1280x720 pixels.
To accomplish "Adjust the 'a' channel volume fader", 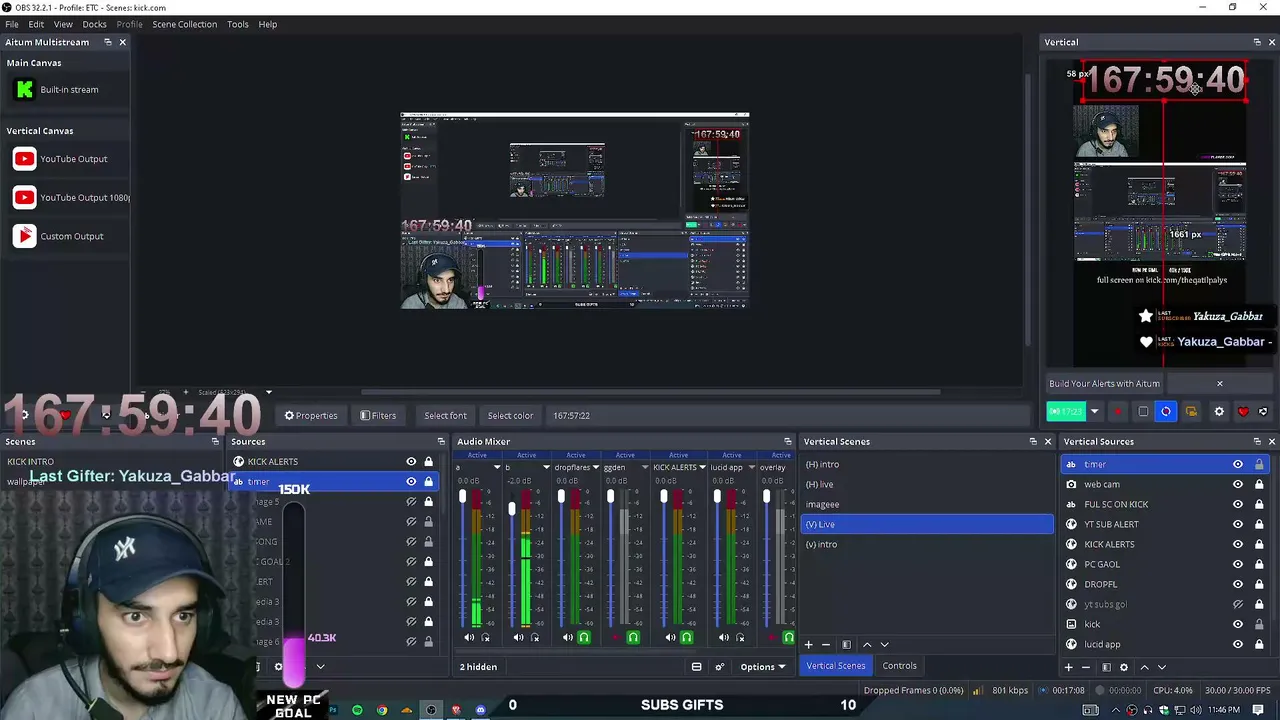I will pyautogui.click(x=462, y=497).
